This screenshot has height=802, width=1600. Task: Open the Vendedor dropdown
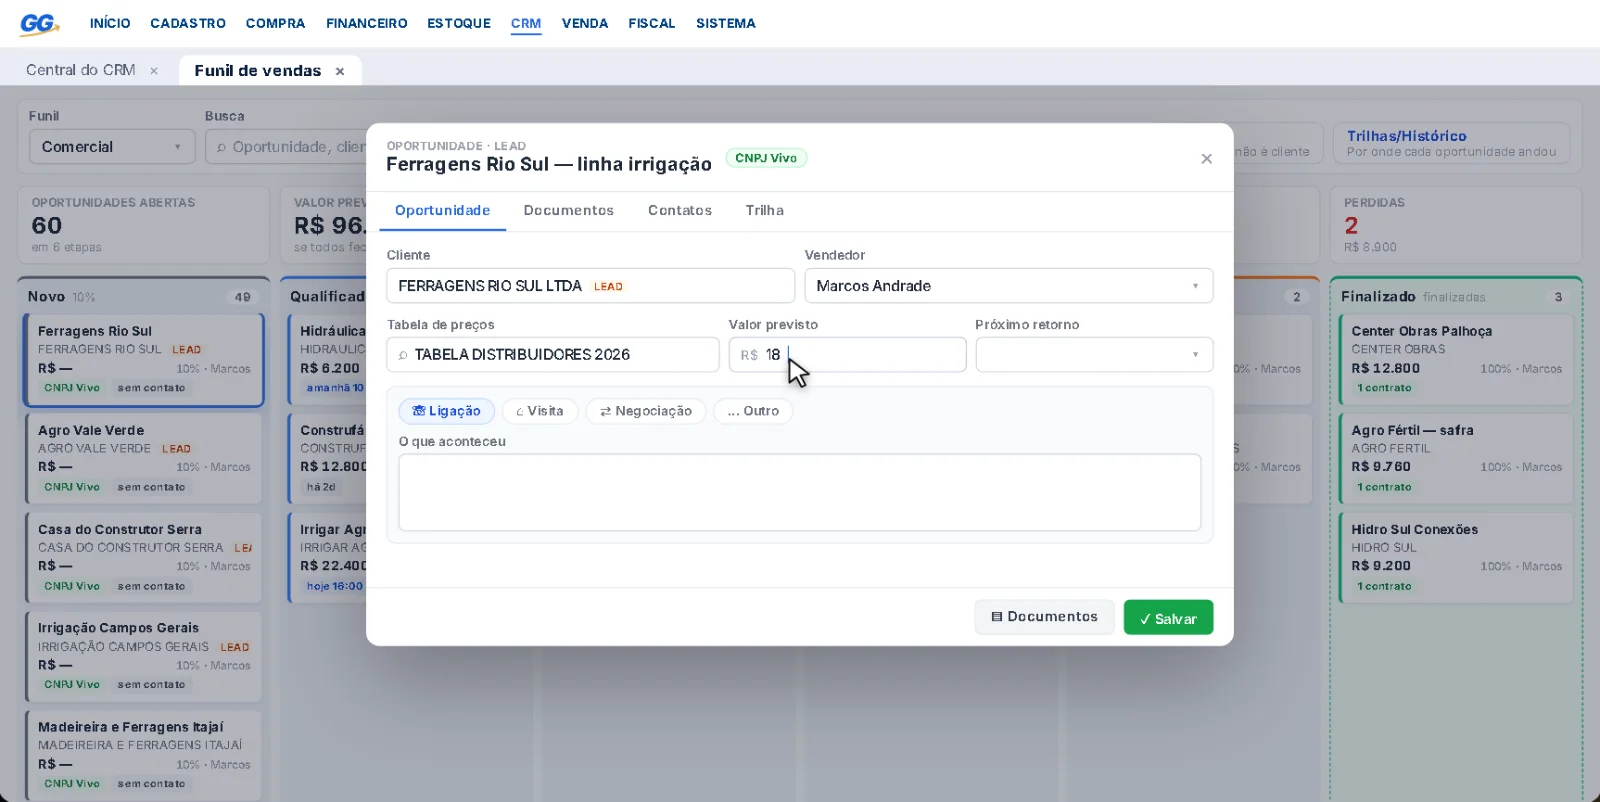1009,286
